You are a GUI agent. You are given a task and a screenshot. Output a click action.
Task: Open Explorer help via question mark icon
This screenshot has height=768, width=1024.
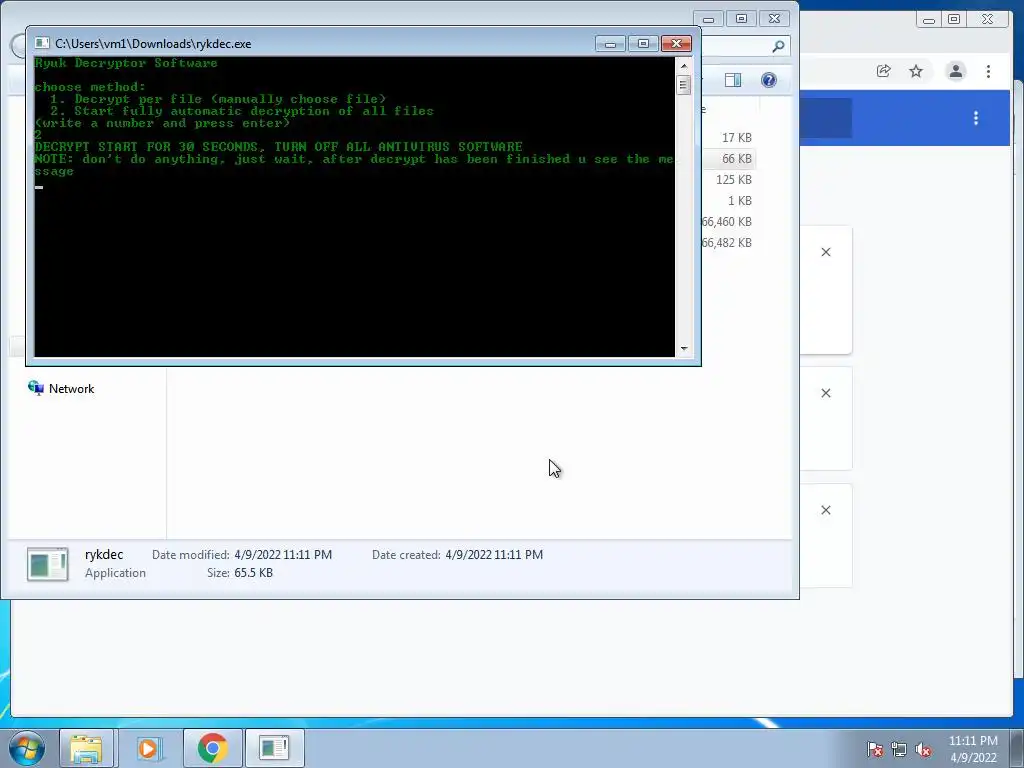769,80
